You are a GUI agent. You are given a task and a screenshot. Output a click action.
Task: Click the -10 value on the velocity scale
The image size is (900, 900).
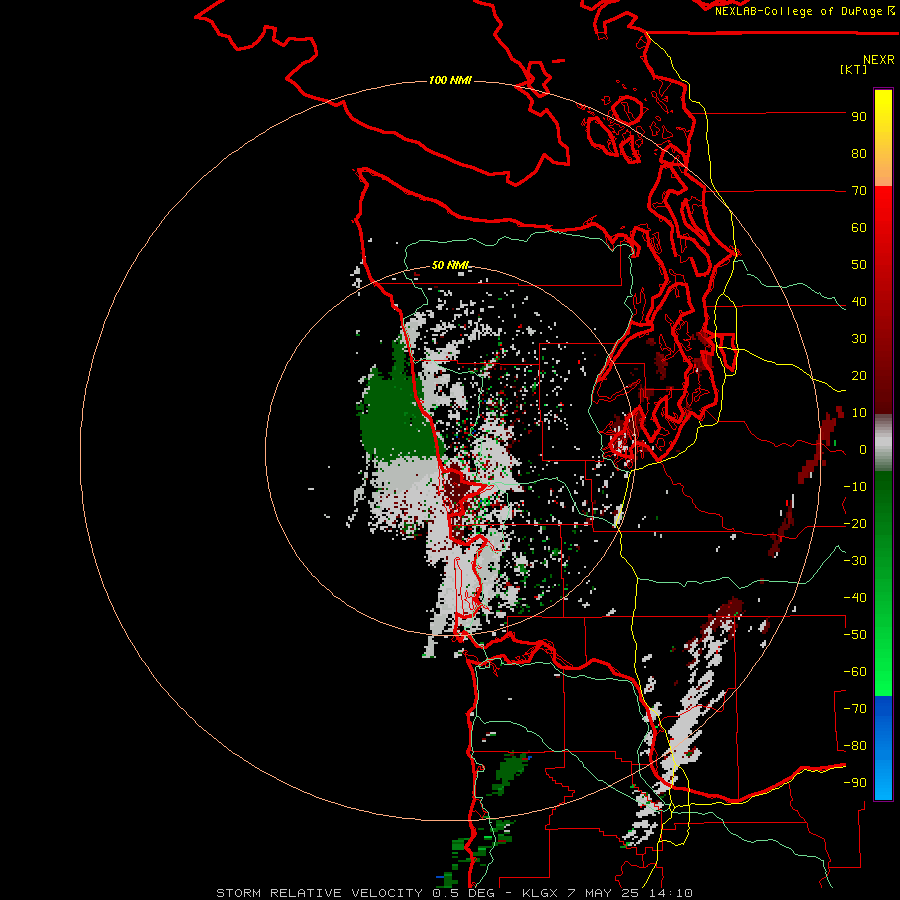click(855, 487)
